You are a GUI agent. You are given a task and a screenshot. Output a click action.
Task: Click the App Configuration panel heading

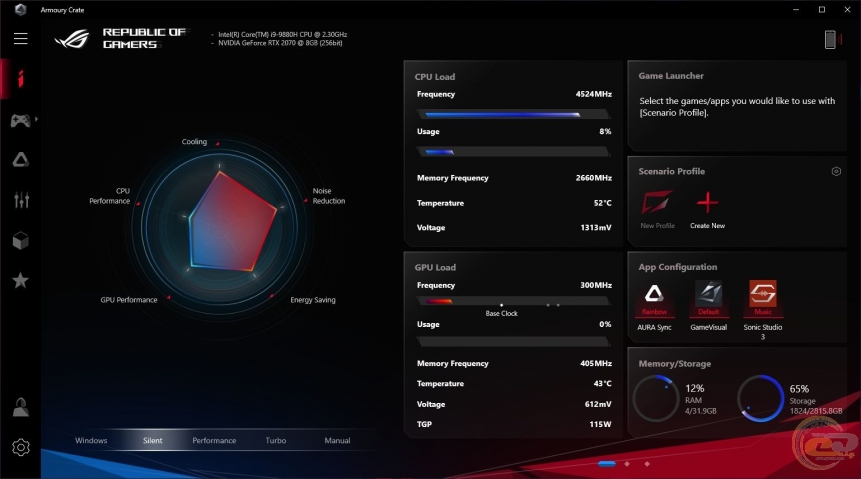678,267
